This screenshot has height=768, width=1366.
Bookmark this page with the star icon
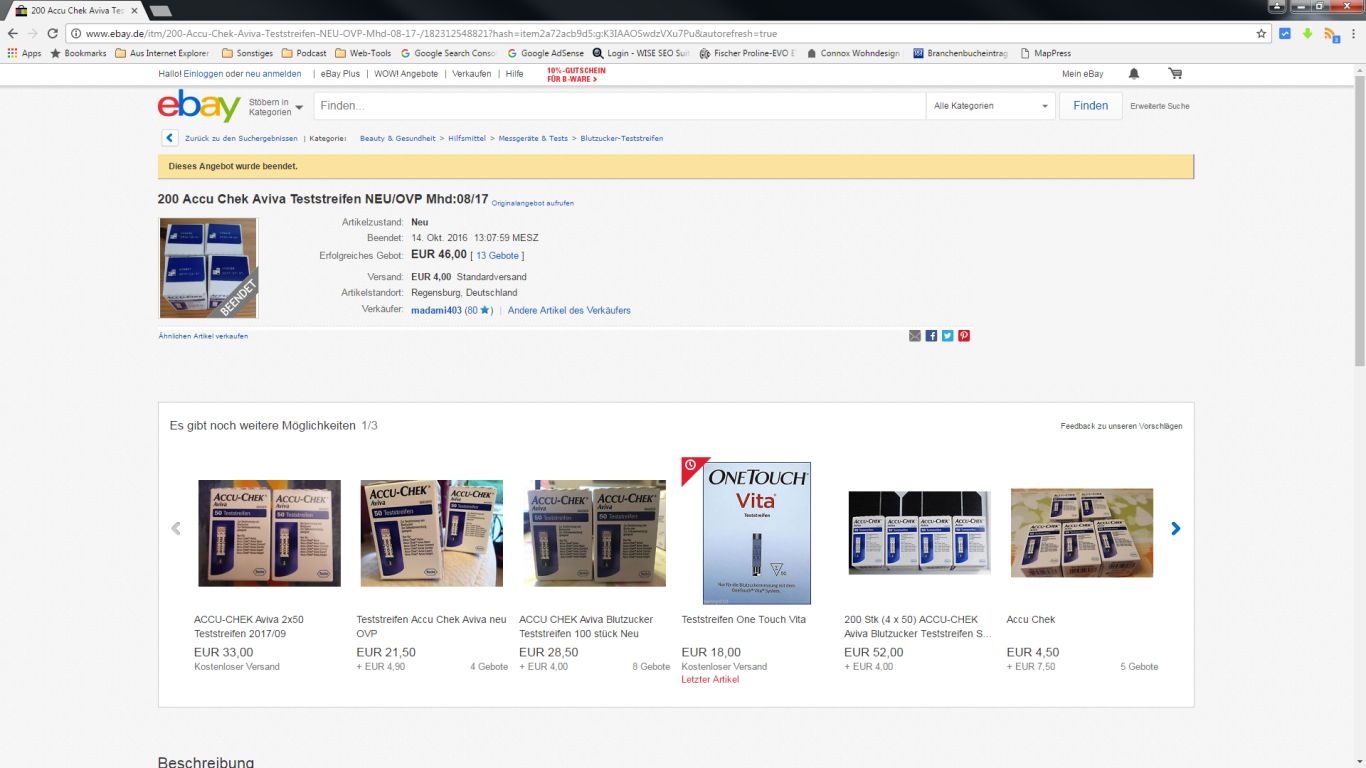(x=1261, y=33)
